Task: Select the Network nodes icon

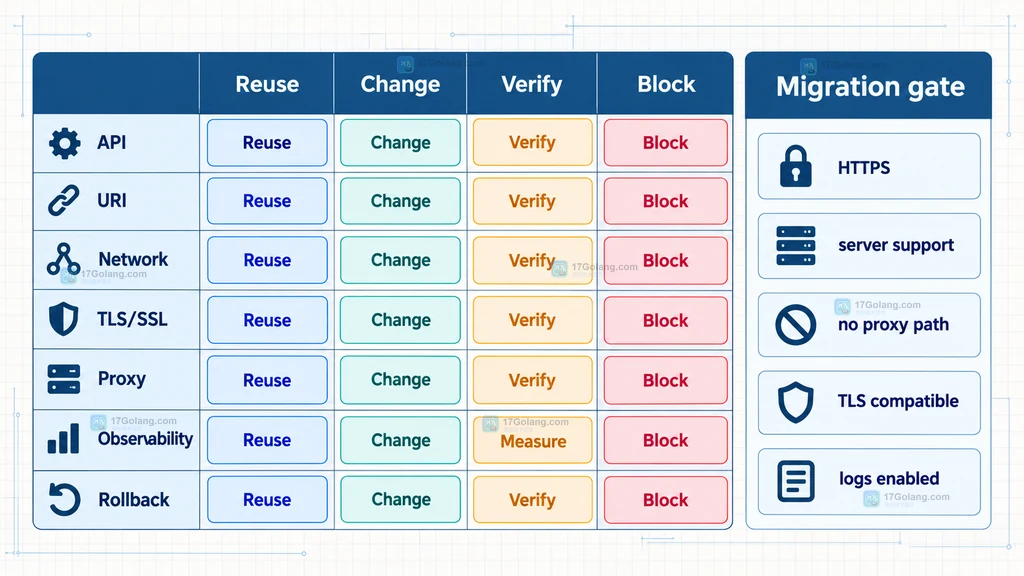Action: coord(63,259)
